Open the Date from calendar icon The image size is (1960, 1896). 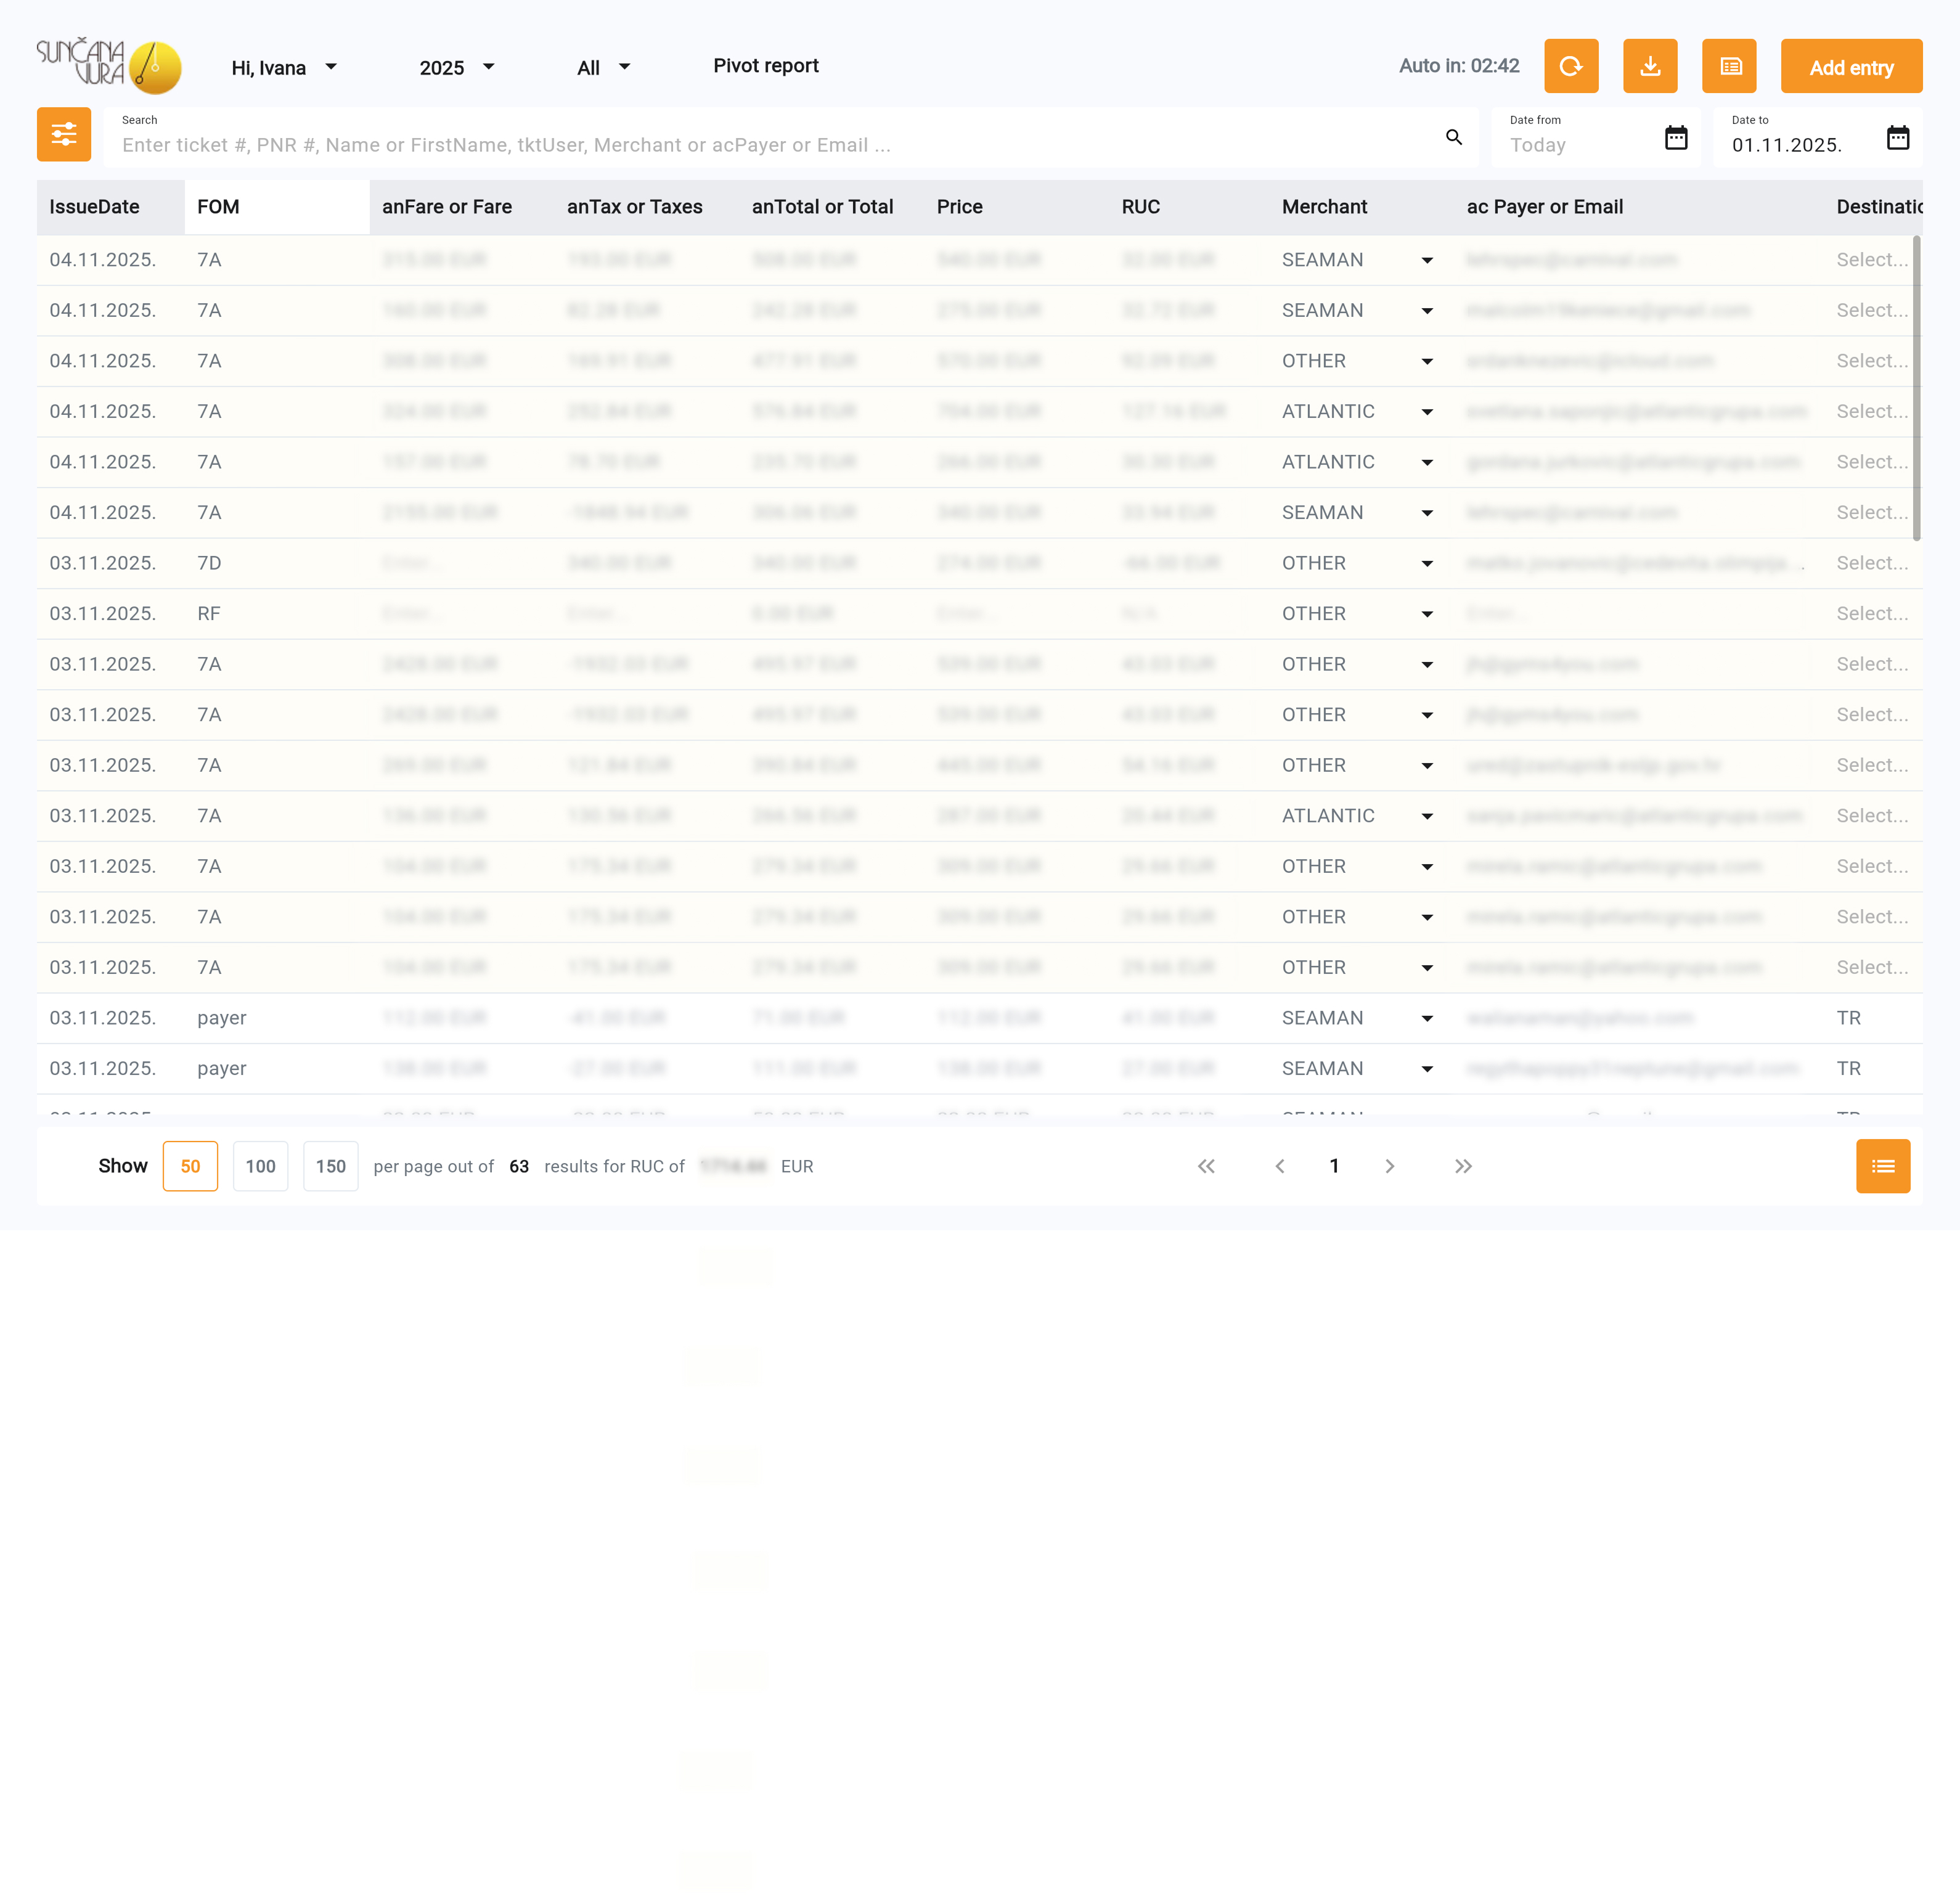1675,137
